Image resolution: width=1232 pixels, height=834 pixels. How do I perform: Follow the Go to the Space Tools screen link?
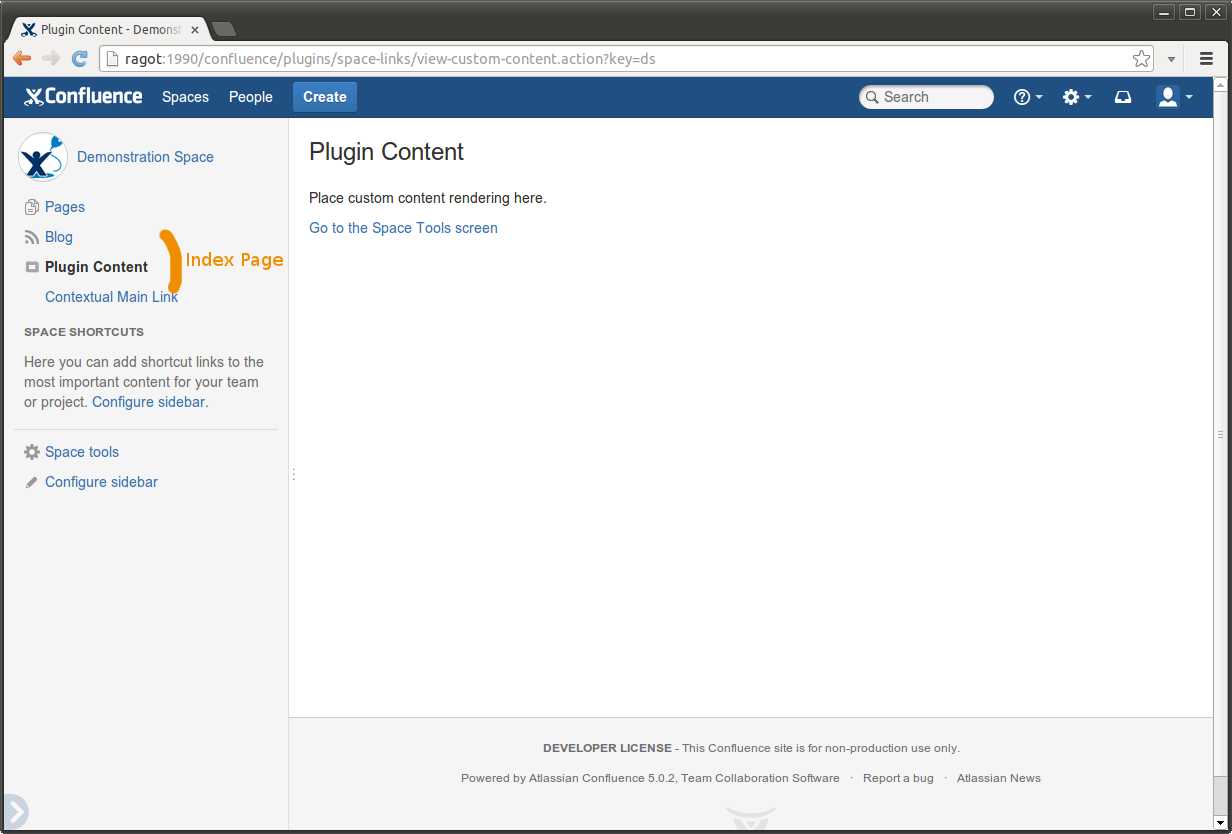(x=403, y=228)
